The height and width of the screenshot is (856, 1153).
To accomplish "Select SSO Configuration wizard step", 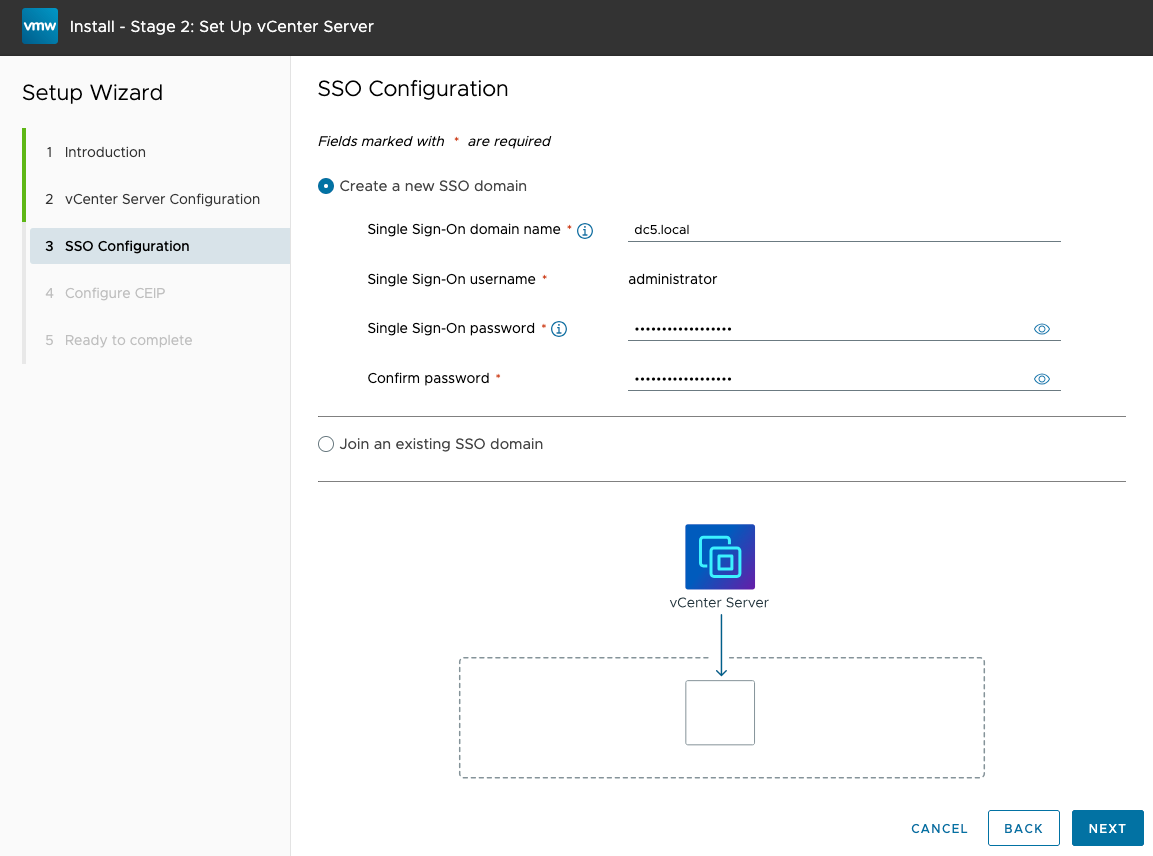I will click(160, 246).
